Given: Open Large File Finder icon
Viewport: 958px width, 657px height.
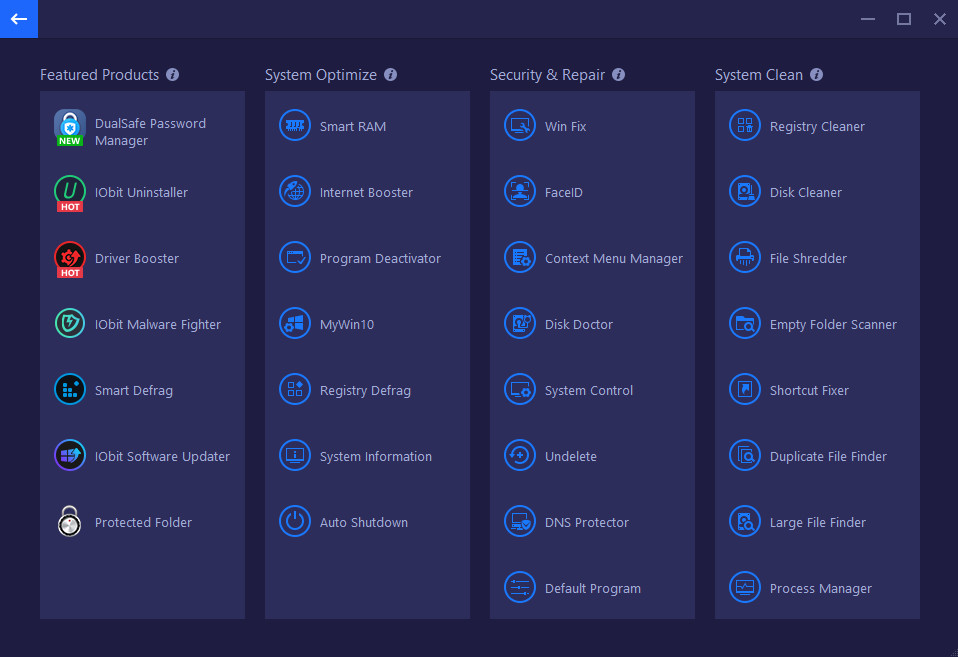Looking at the screenshot, I should click(x=744, y=521).
